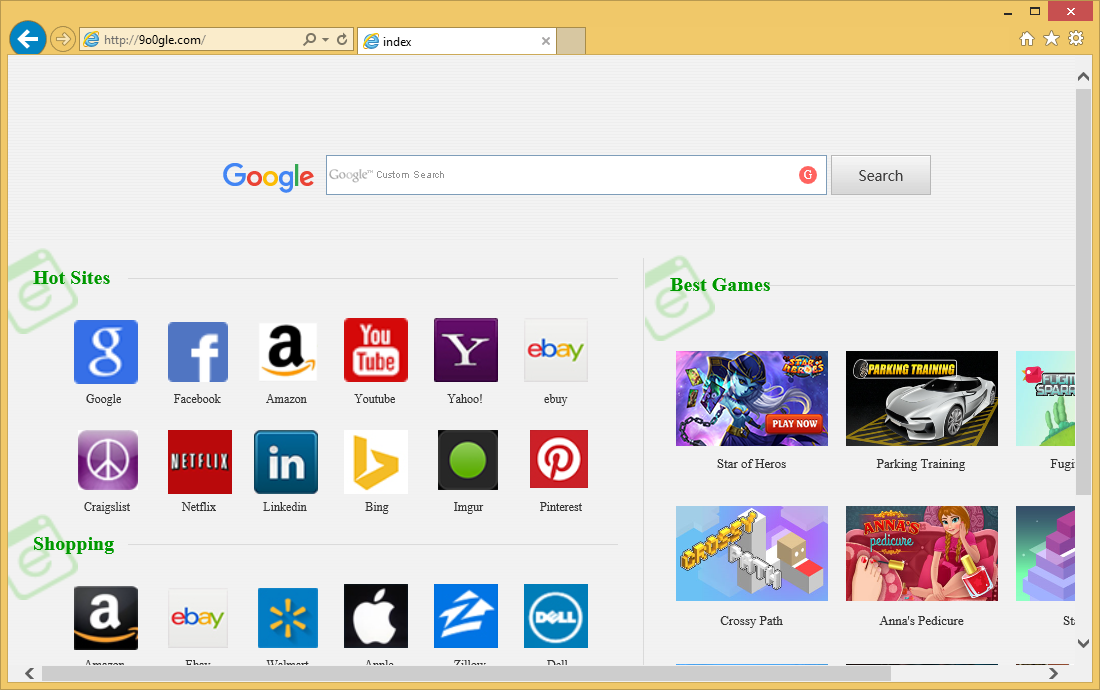Click the Star of Heros game thumbnail
Image resolution: width=1100 pixels, height=690 pixels.
tap(751, 398)
